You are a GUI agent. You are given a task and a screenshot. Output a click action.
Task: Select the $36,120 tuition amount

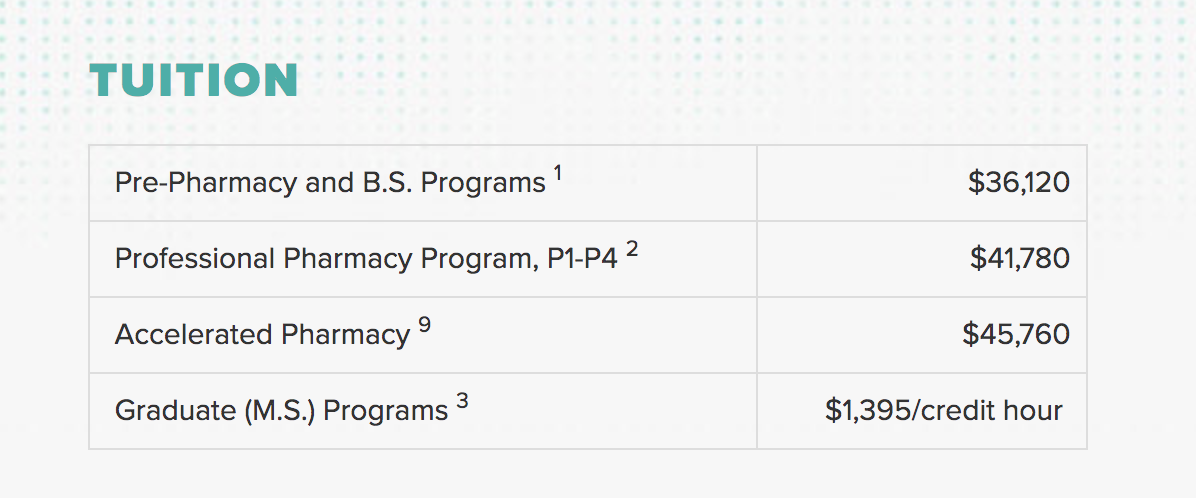coord(1018,183)
